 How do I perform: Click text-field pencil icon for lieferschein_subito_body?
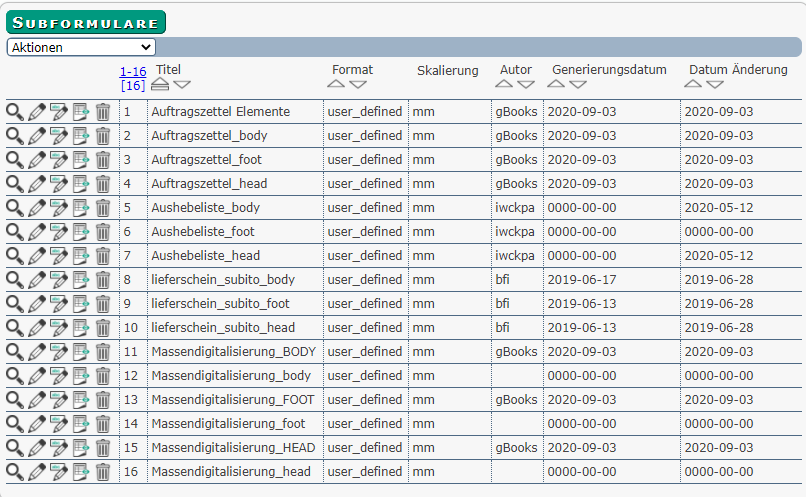click(x=59, y=280)
